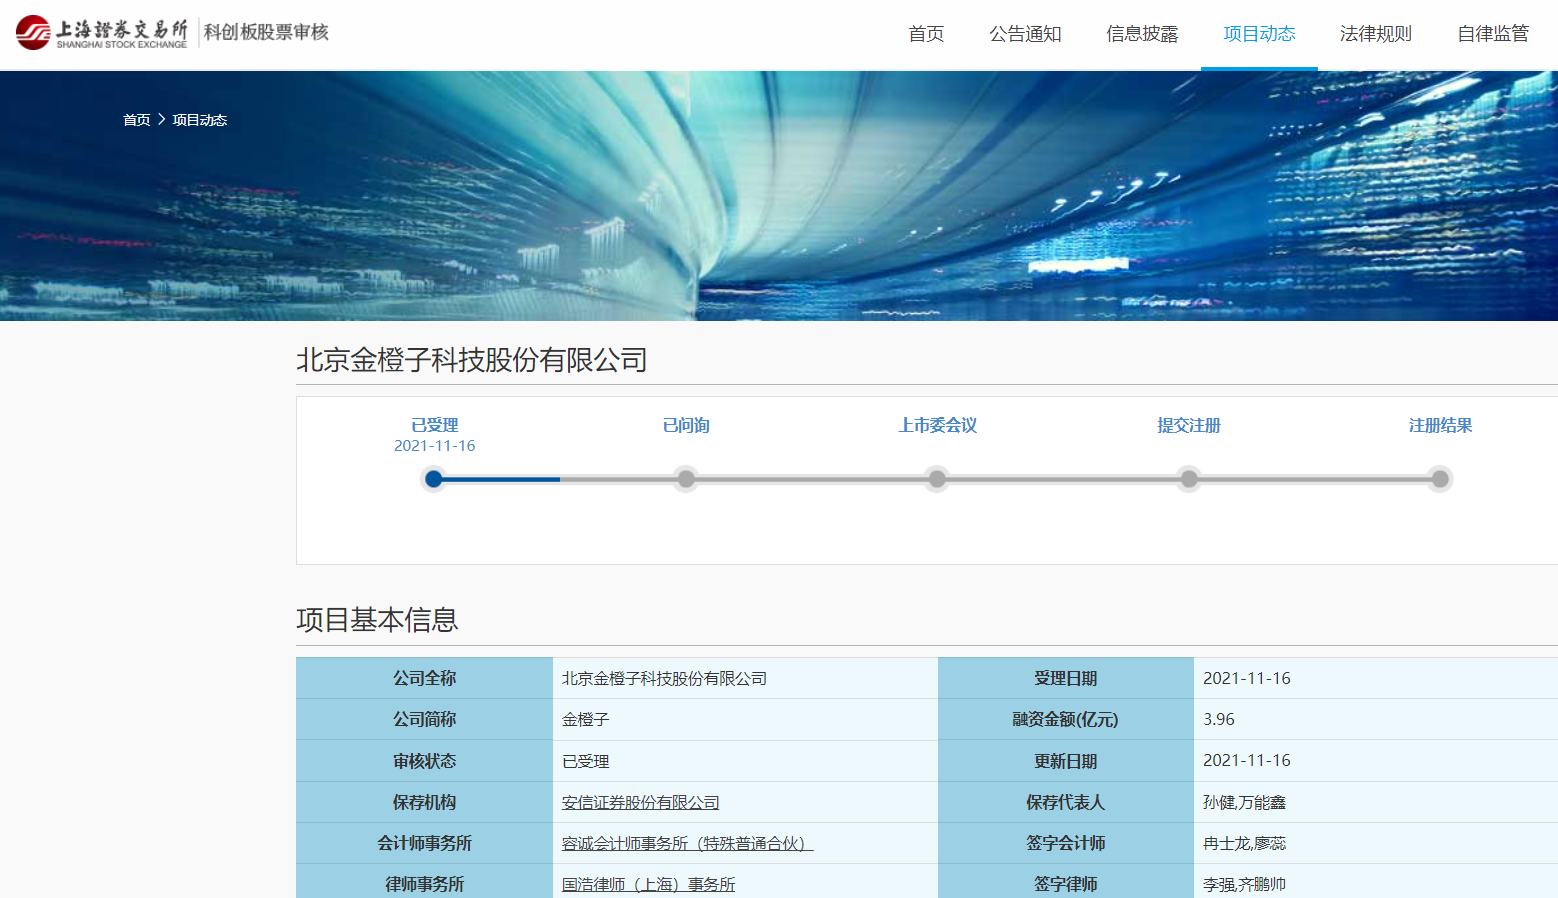Click the 冉士龙,廖蕊 accountant names
This screenshot has height=898, width=1558.
coord(1244,844)
